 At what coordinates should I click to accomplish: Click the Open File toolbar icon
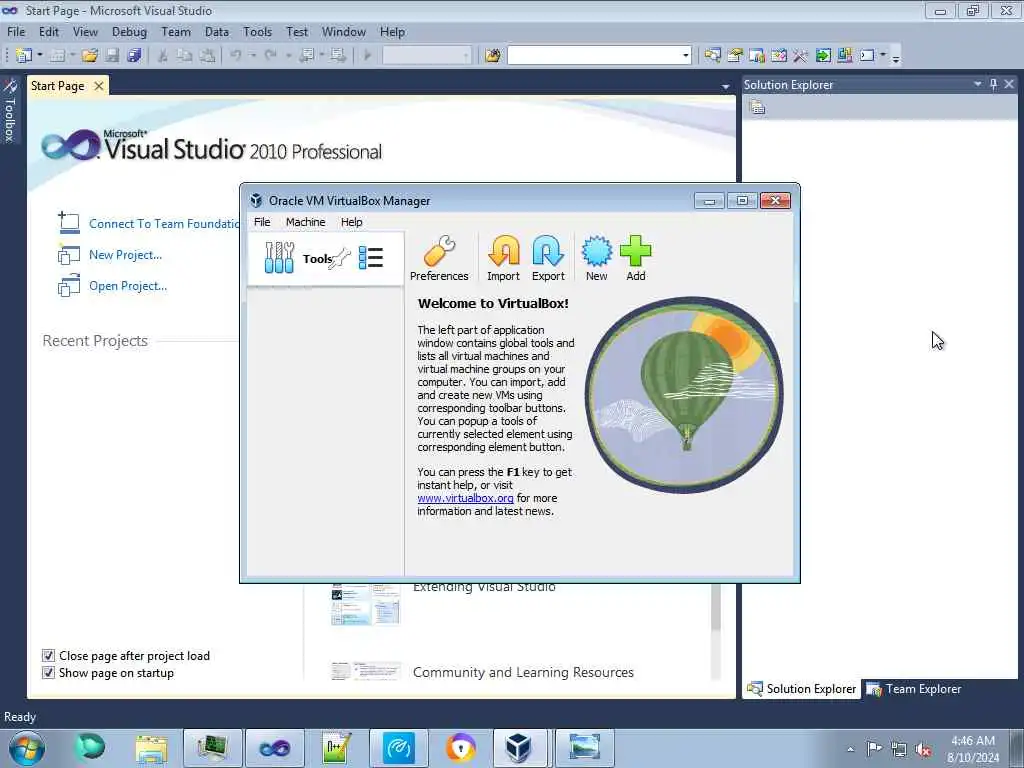coord(89,56)
